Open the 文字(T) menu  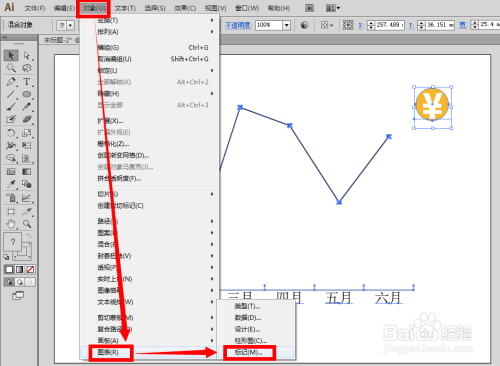(x=125, y=8)
